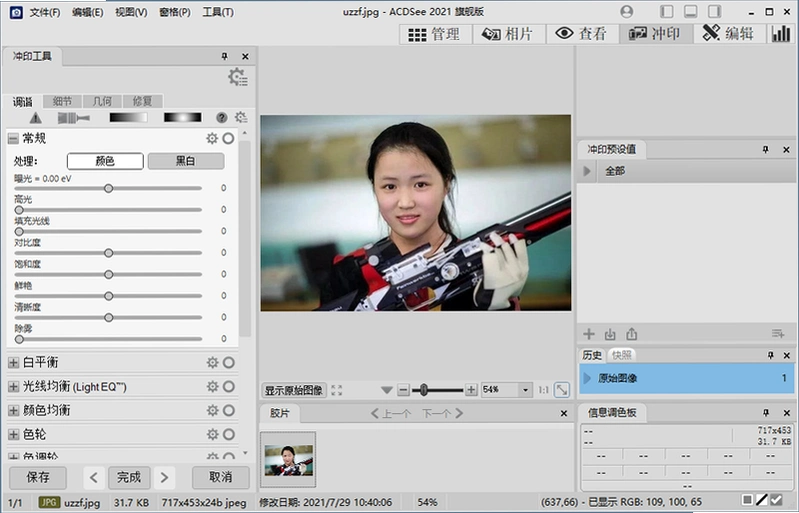
Task: Open 色轮 gear settings
Action: (212, 435)
